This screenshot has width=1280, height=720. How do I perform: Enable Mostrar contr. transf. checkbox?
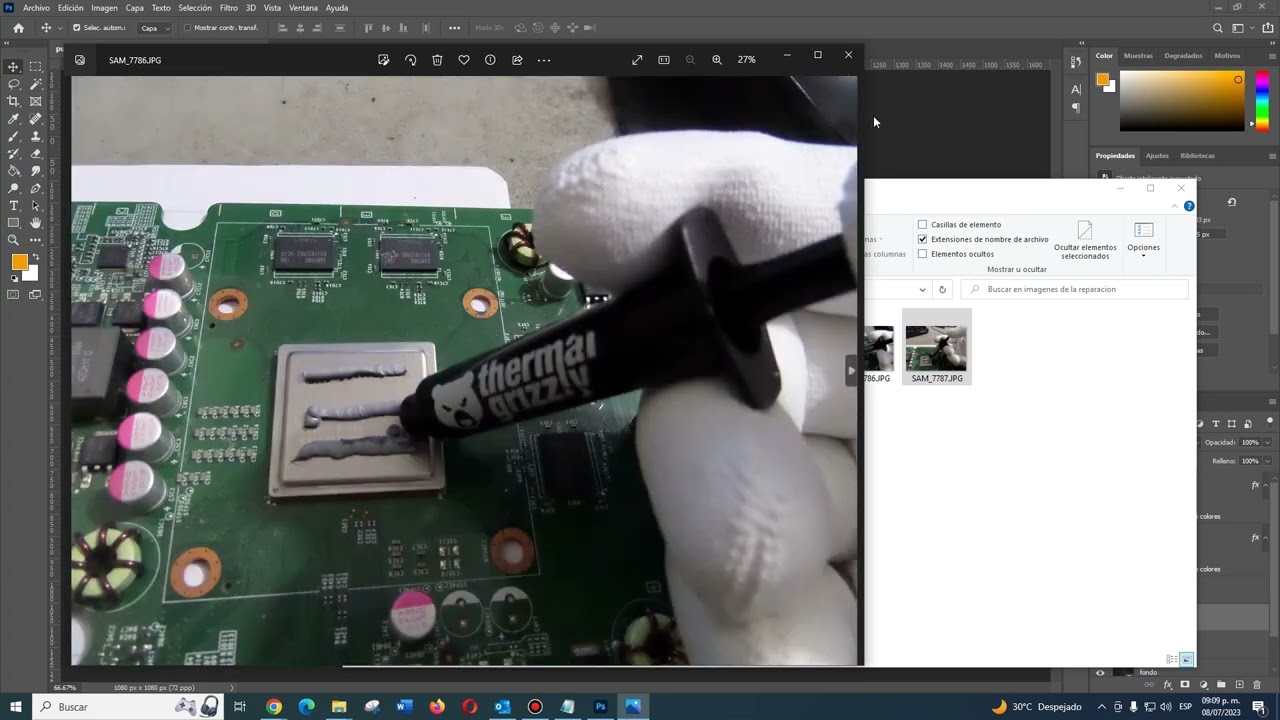188,28
